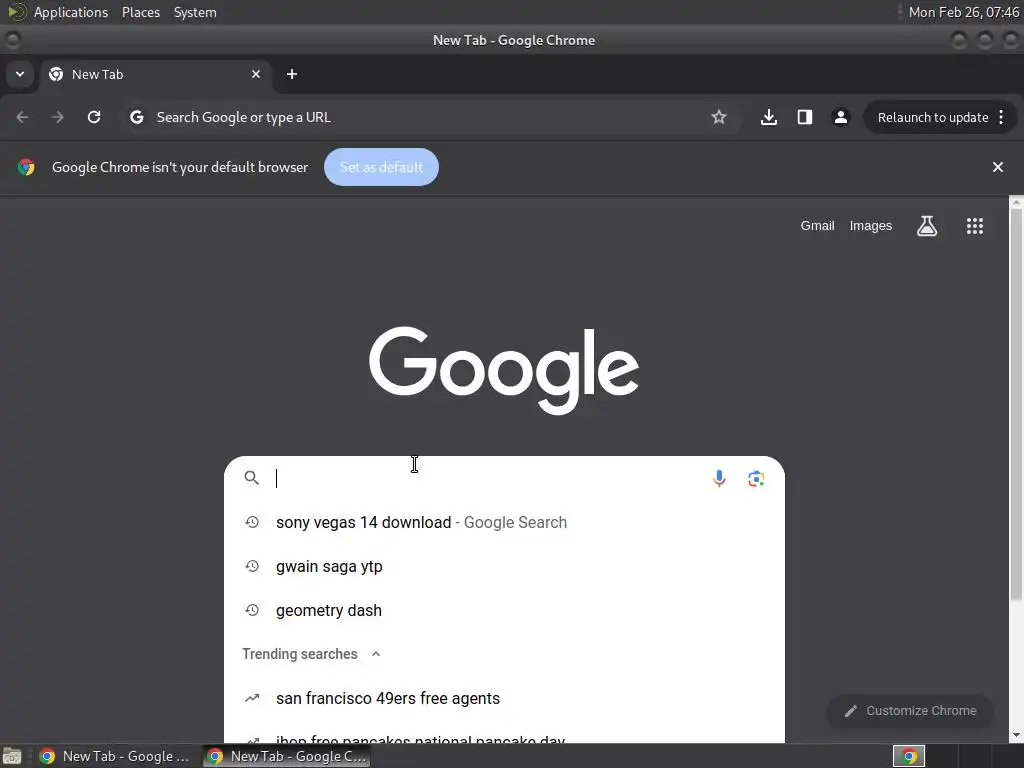Viewport: 1024px width, 768px height.
Task: Click Customize Chrome button
Action: [x=910, y=711]
